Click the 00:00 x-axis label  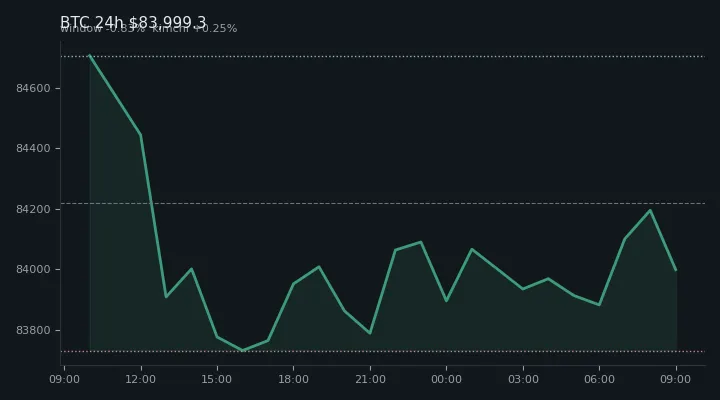[x=446, y=379]
